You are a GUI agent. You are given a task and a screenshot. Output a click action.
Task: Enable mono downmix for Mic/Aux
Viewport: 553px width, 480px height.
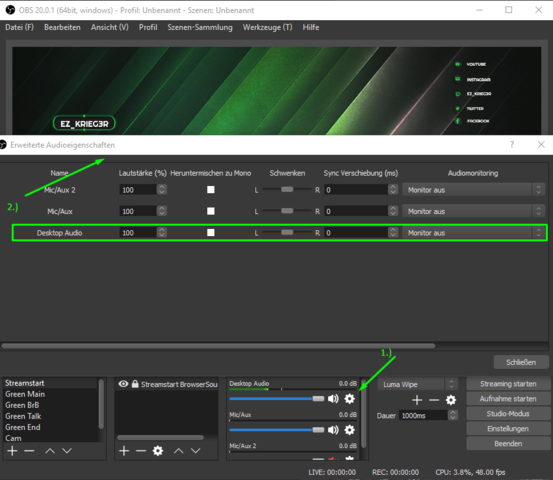click(211, 211)
